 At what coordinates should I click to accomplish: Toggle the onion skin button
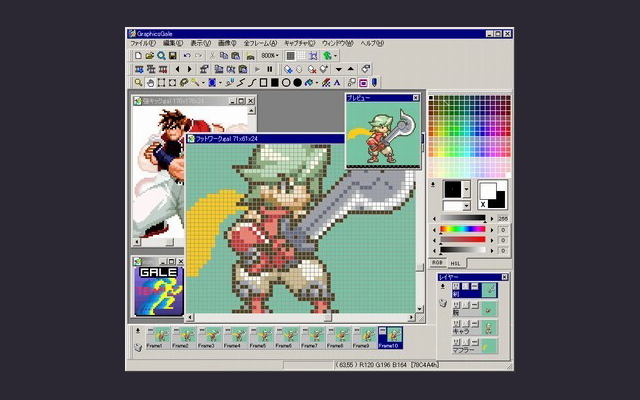click(363, 83)
